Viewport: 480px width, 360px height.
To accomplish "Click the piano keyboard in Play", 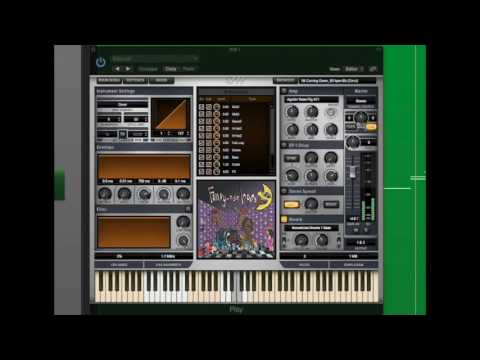I will [x=237, y=287].
